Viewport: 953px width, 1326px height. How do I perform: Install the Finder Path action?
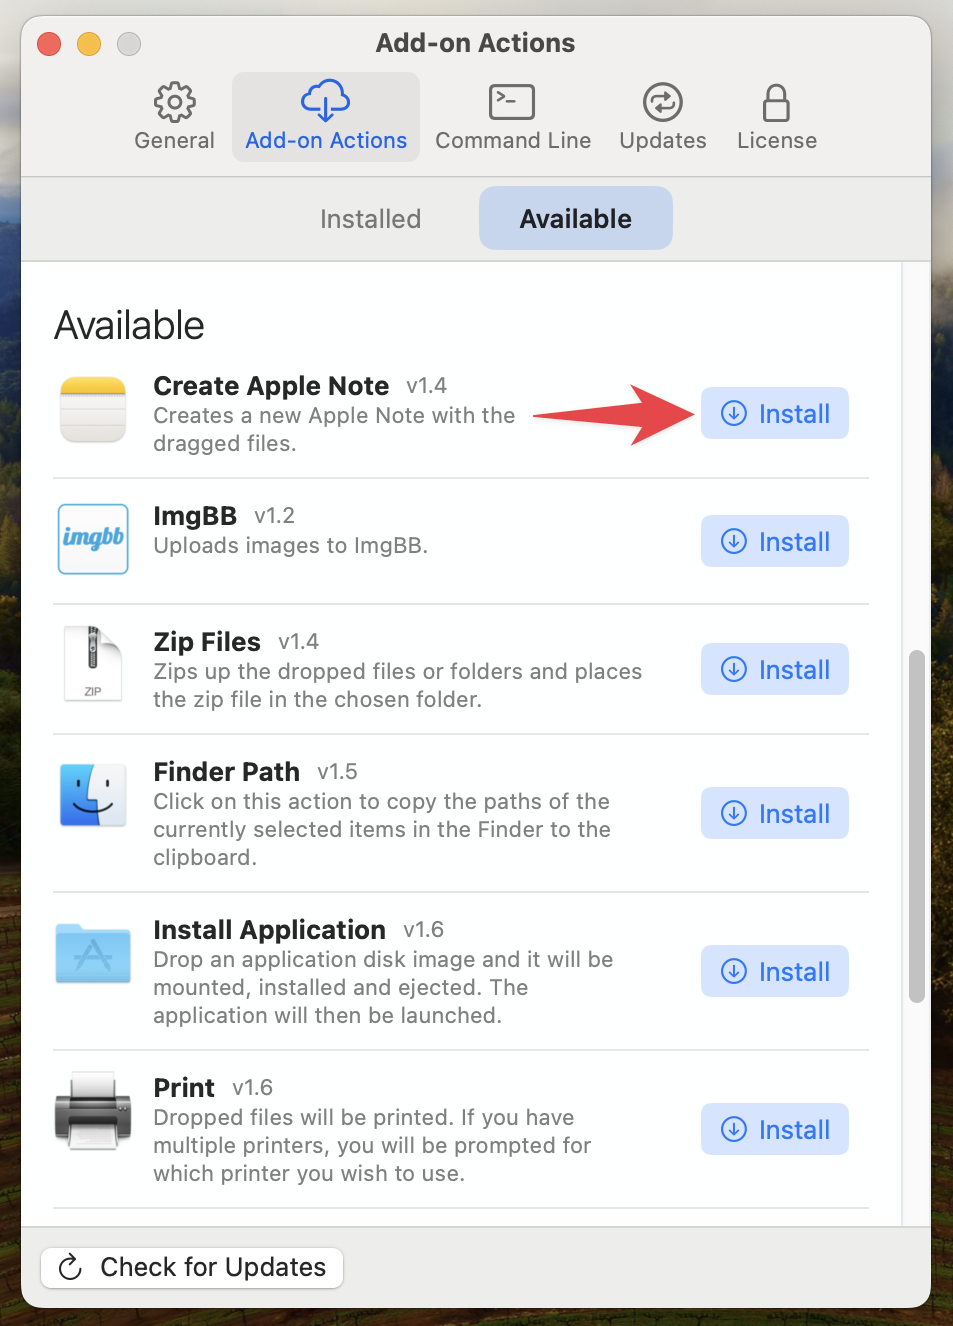(x=775, y=813)
